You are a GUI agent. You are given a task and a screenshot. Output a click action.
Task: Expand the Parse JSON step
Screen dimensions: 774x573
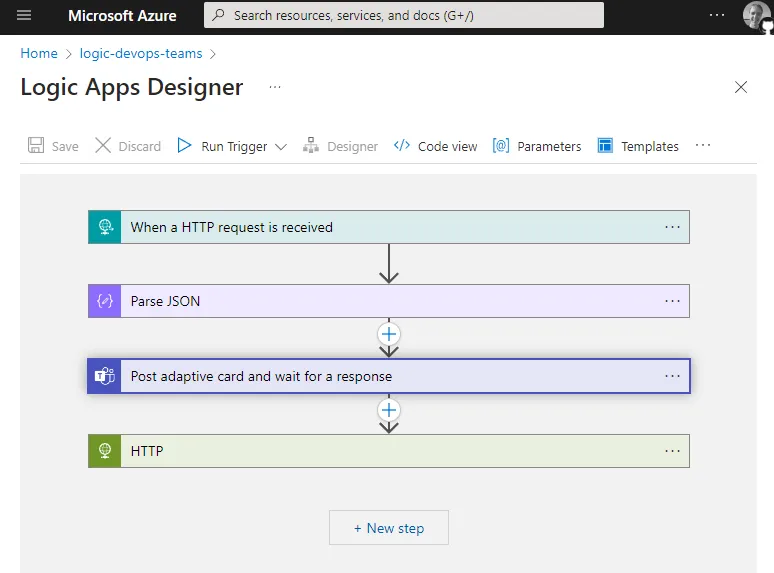[x=389, y=301]
